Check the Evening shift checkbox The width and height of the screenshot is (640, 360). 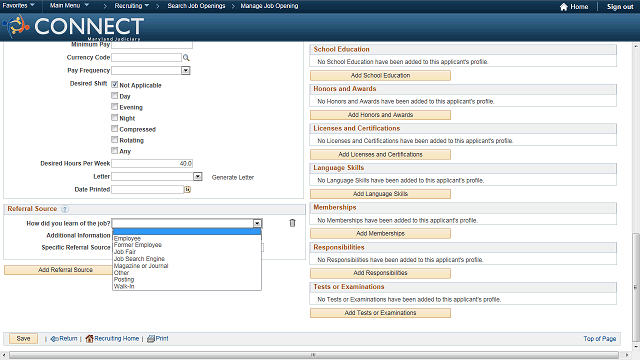click(x=115, y=107)
